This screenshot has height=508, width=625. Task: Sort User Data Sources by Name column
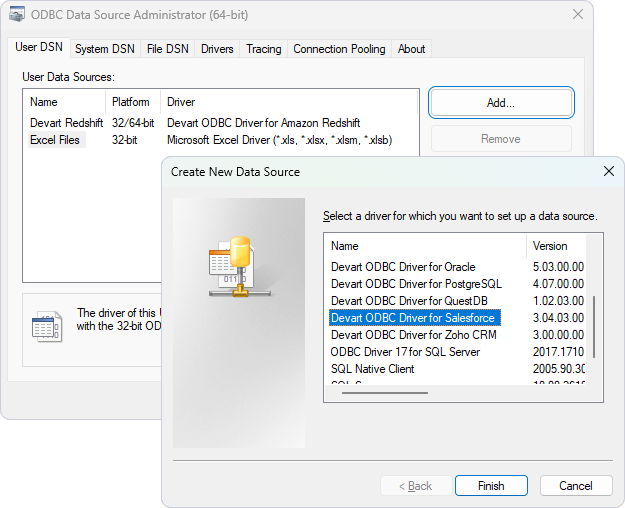pyautogui.click(x=65, y=102)
